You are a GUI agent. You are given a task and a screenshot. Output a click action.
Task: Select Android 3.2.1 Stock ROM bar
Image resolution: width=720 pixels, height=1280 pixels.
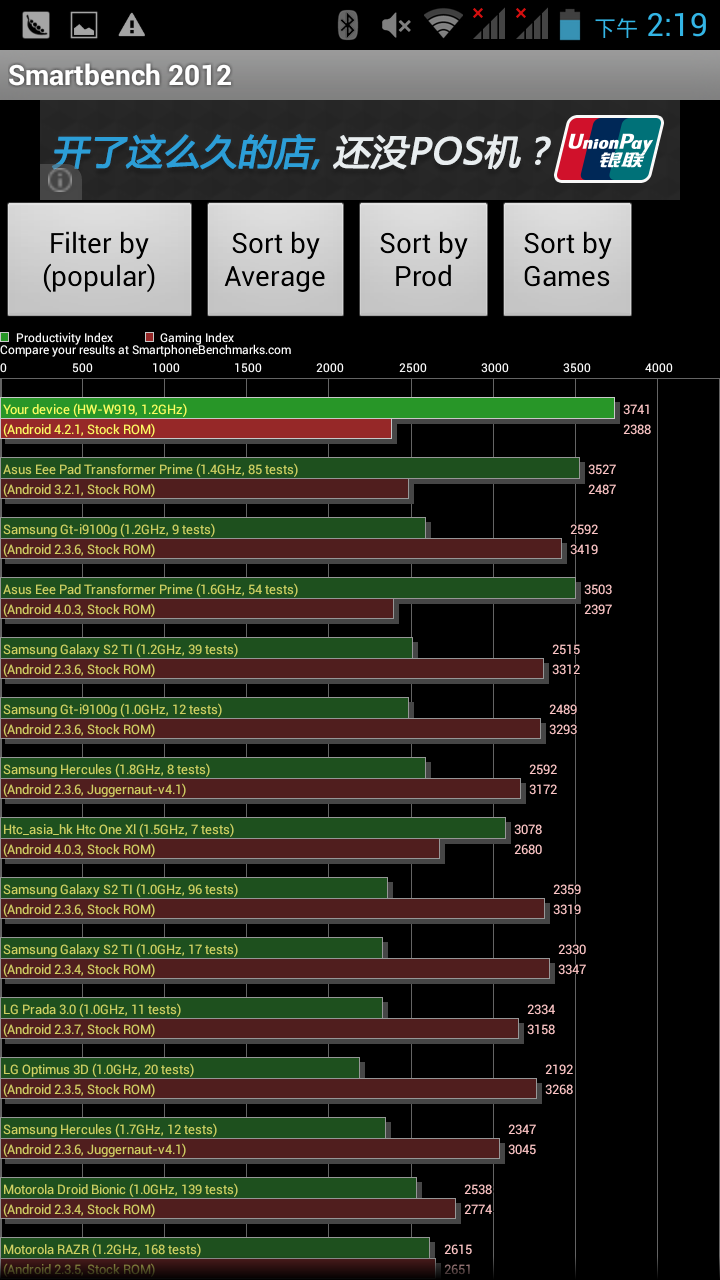click(205, 489)
